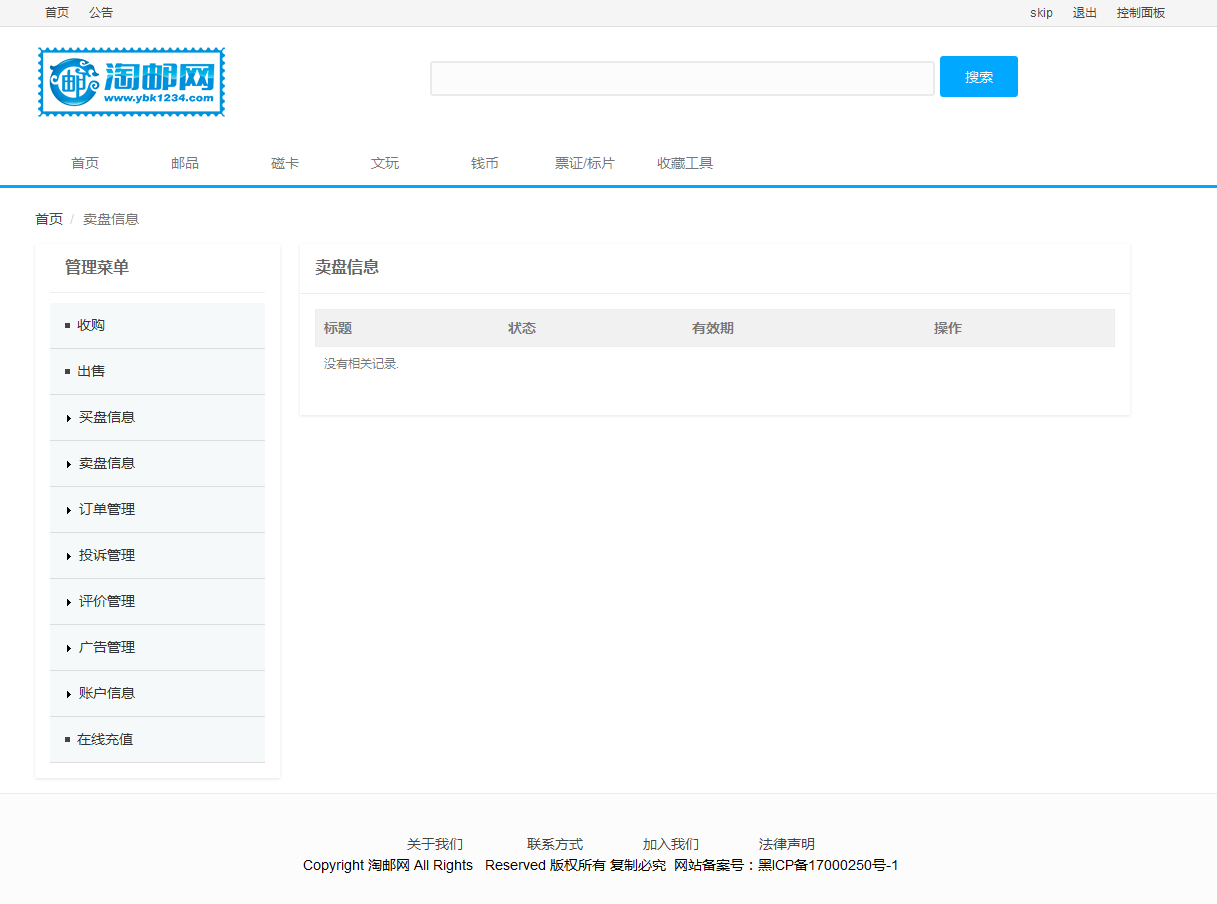Open 加入我们 footer link
Screen dimensions: 1217x904
(x=671, y=844)
